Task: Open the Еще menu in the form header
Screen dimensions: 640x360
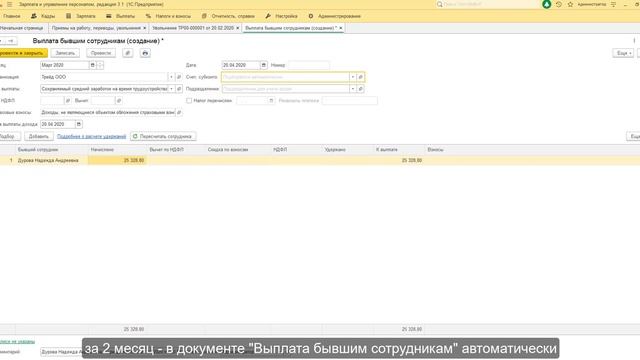Action: [623, 53]
